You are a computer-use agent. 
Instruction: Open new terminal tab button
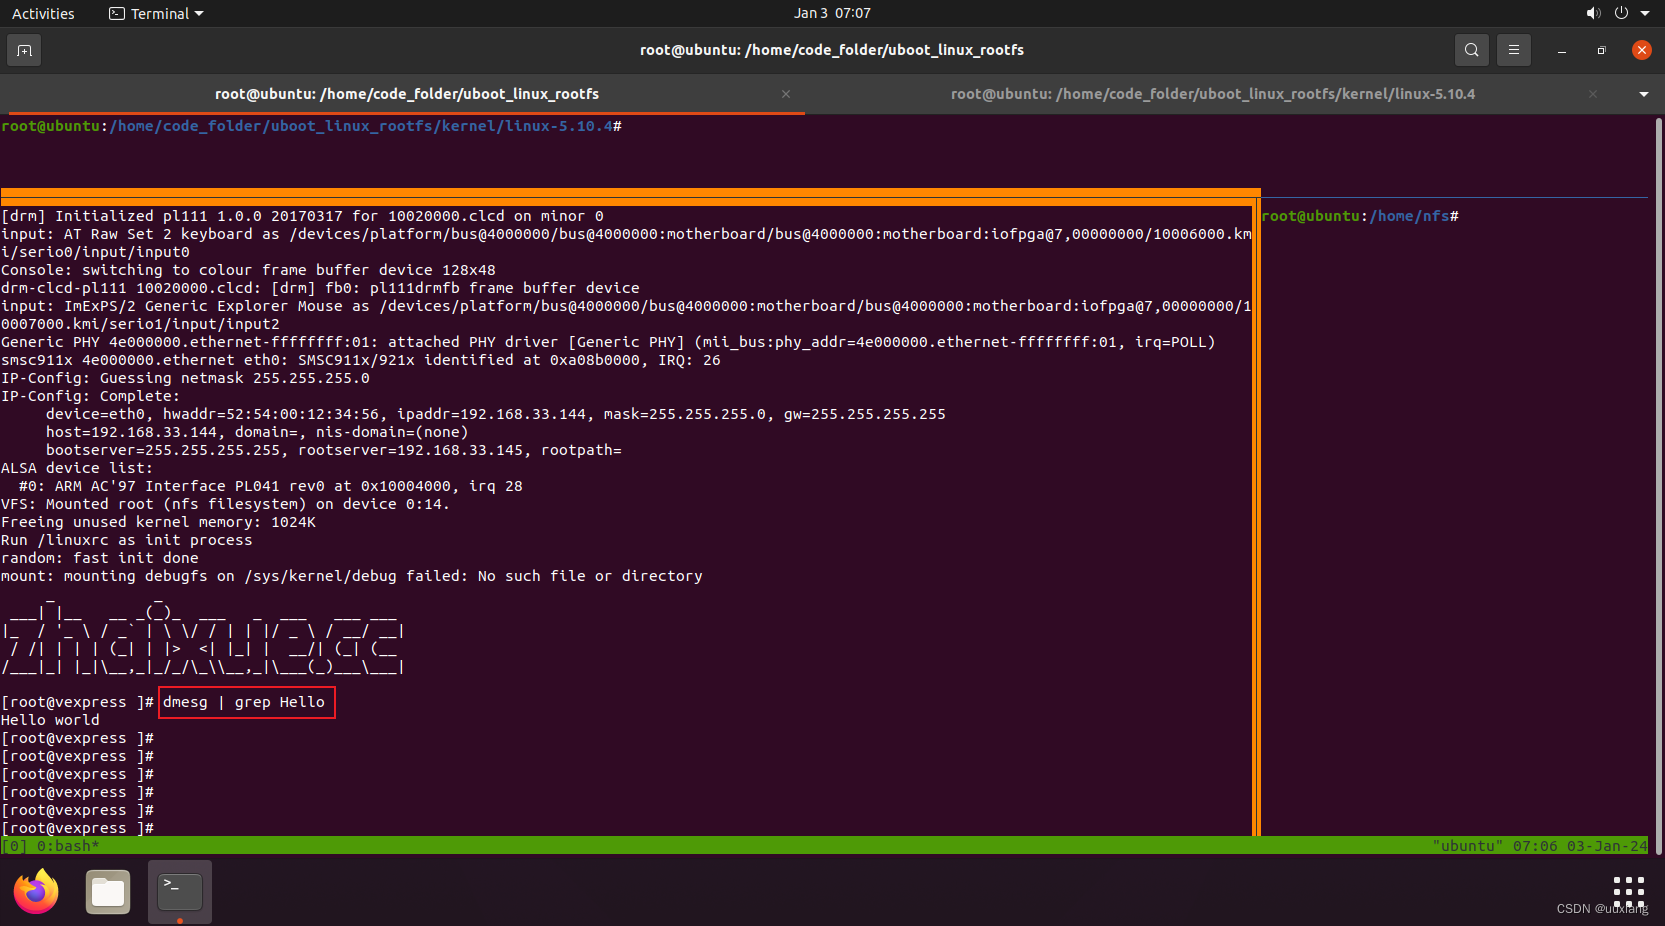[x=24, y=50]
